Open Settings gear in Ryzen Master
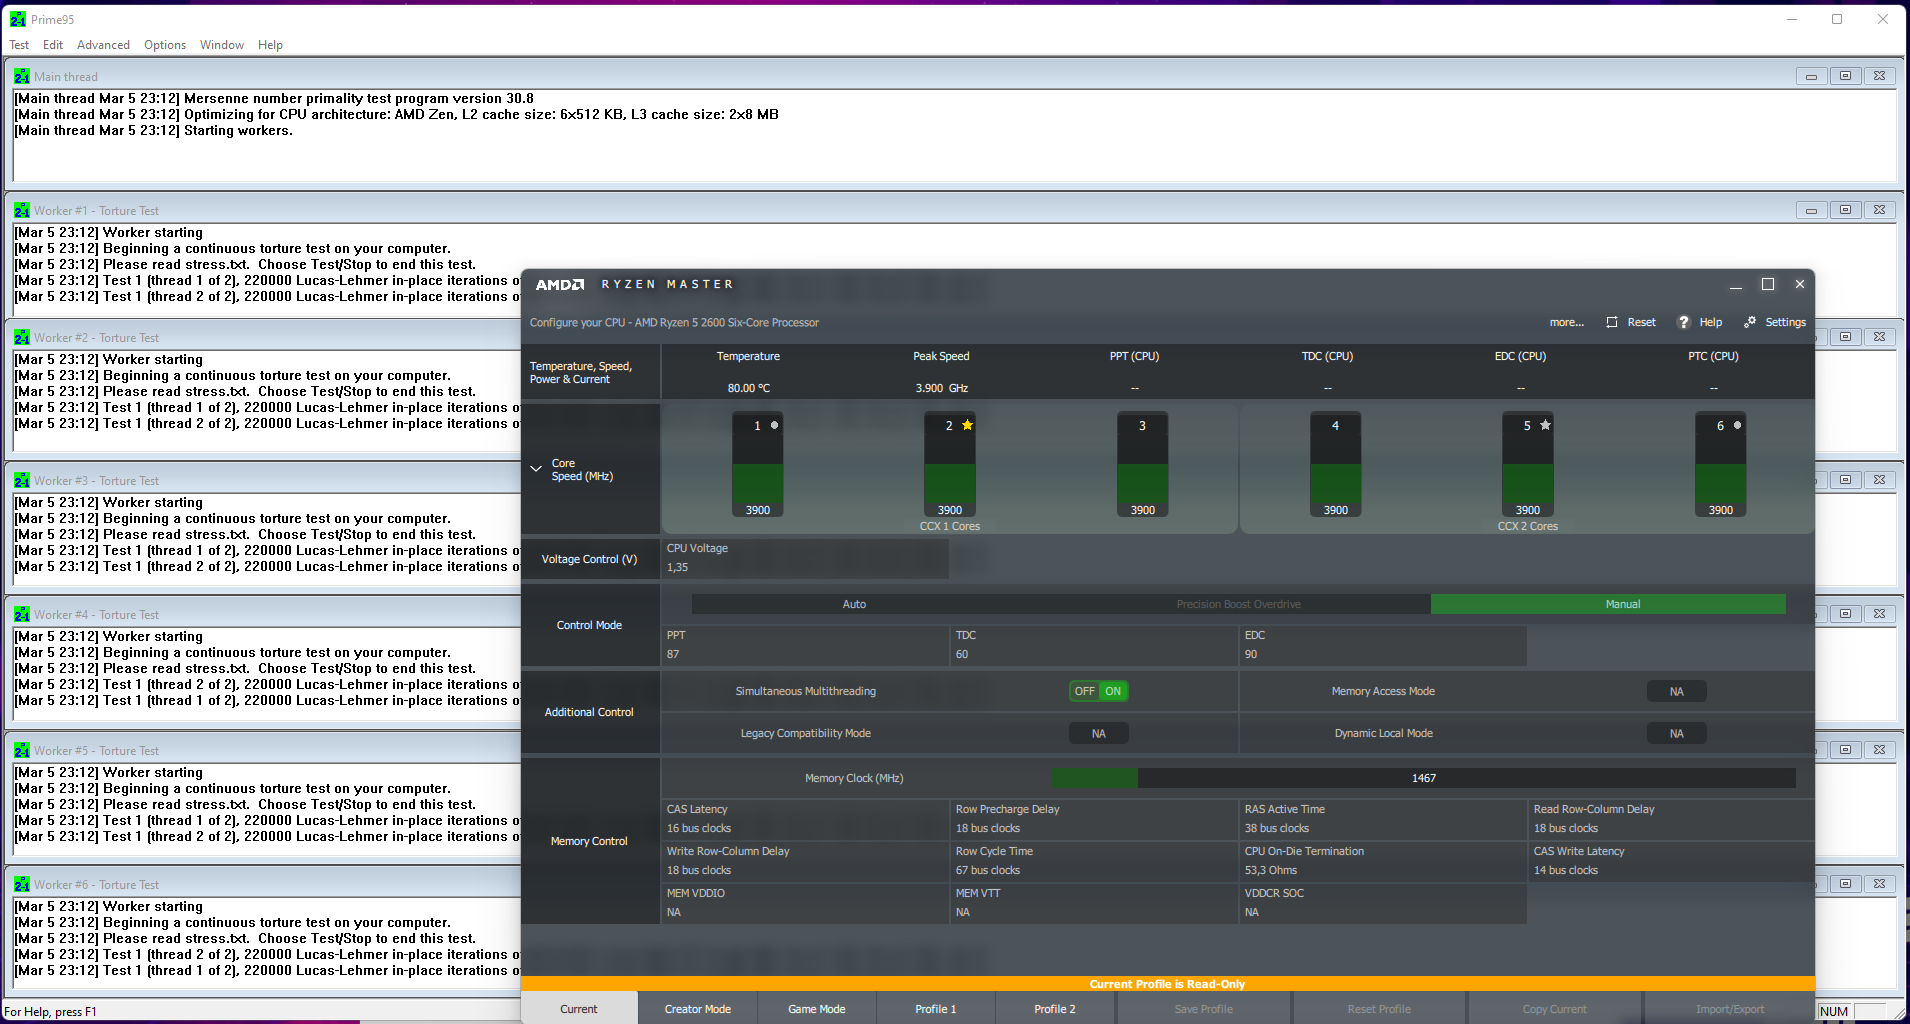Image resolution: width=1910 pixels, height=1024 pixels. (1750, 322)
